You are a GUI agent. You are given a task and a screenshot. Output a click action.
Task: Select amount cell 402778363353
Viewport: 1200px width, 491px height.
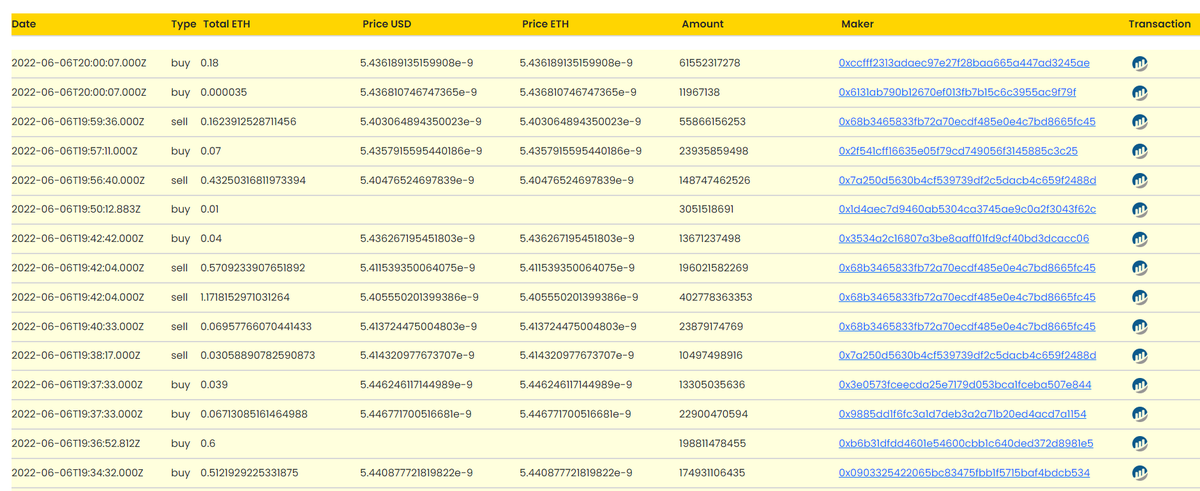click(x=716, y=297)
